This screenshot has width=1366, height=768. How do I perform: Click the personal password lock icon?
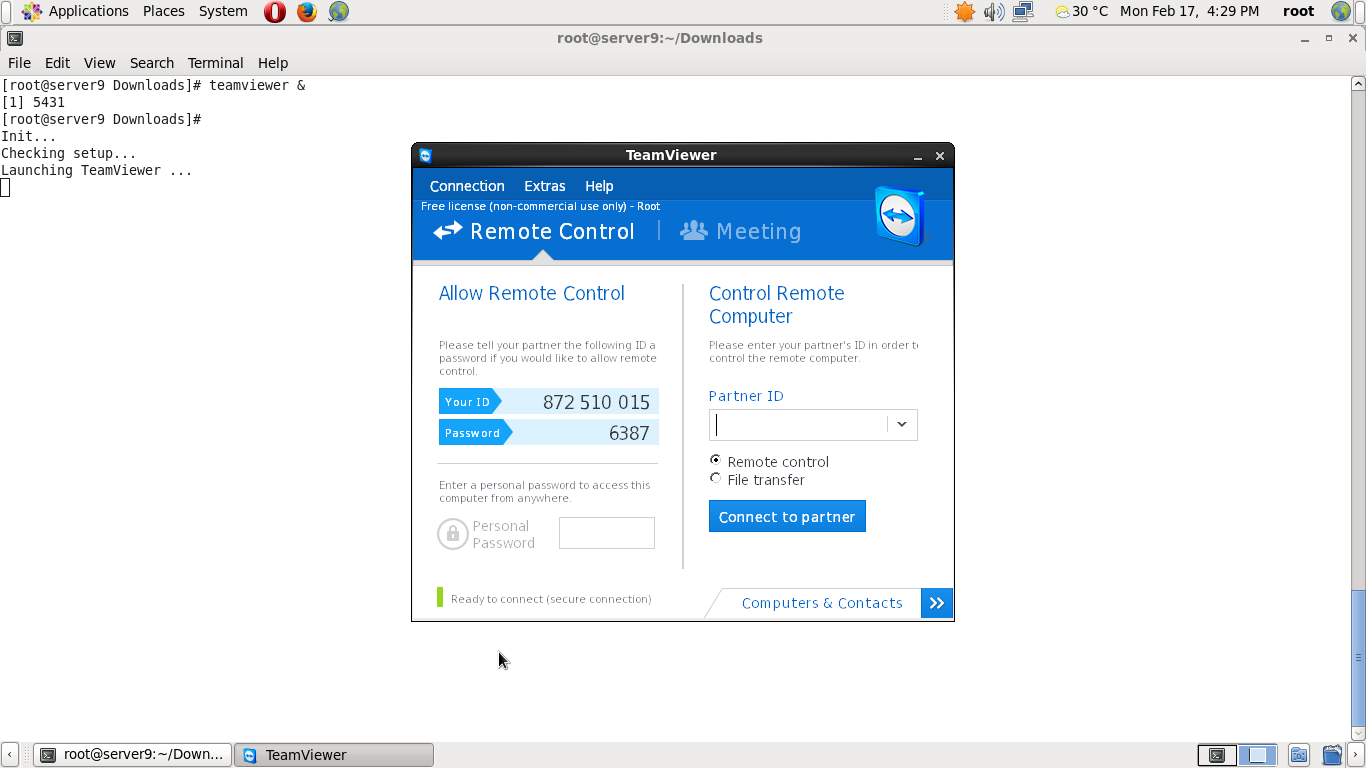tap(453, 534)
